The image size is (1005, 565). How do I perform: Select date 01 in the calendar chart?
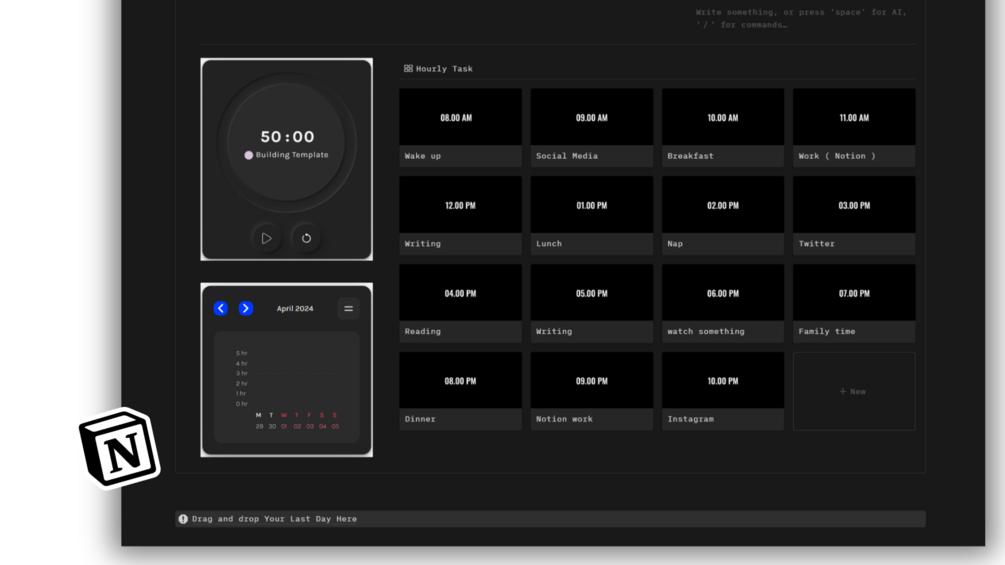tap(284, 427)
